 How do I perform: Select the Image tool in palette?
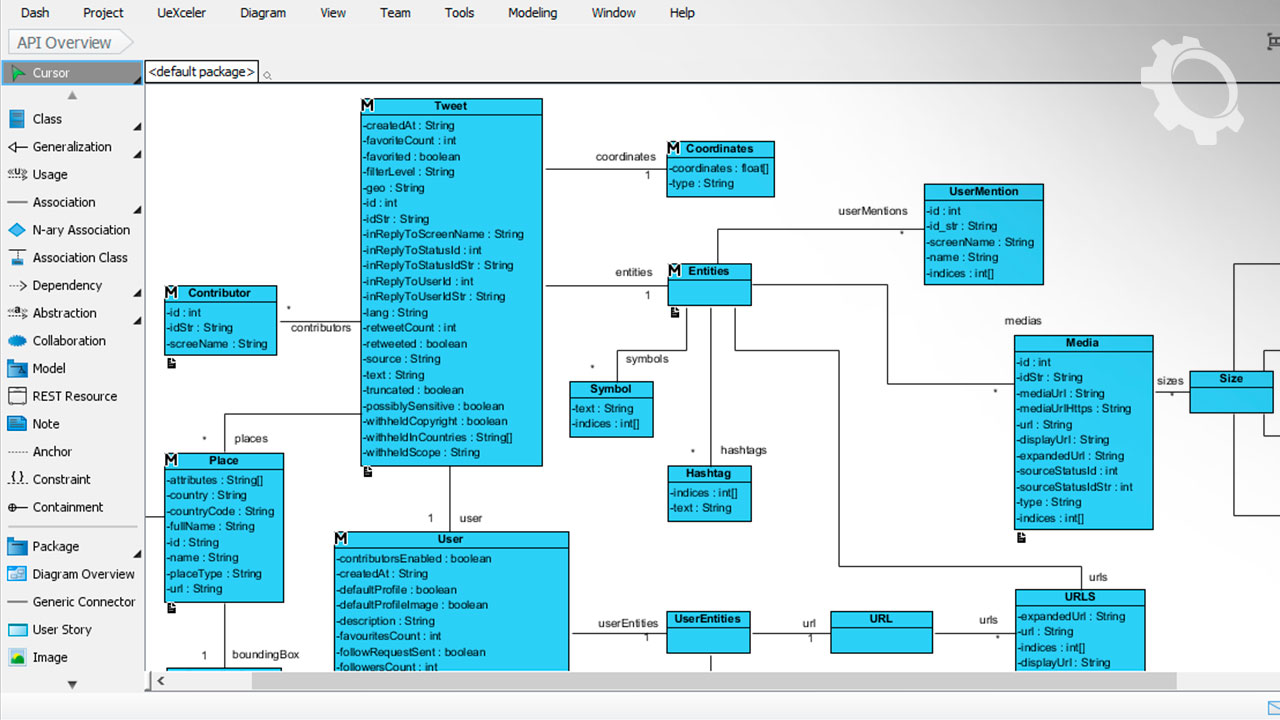tap(50, 658)
